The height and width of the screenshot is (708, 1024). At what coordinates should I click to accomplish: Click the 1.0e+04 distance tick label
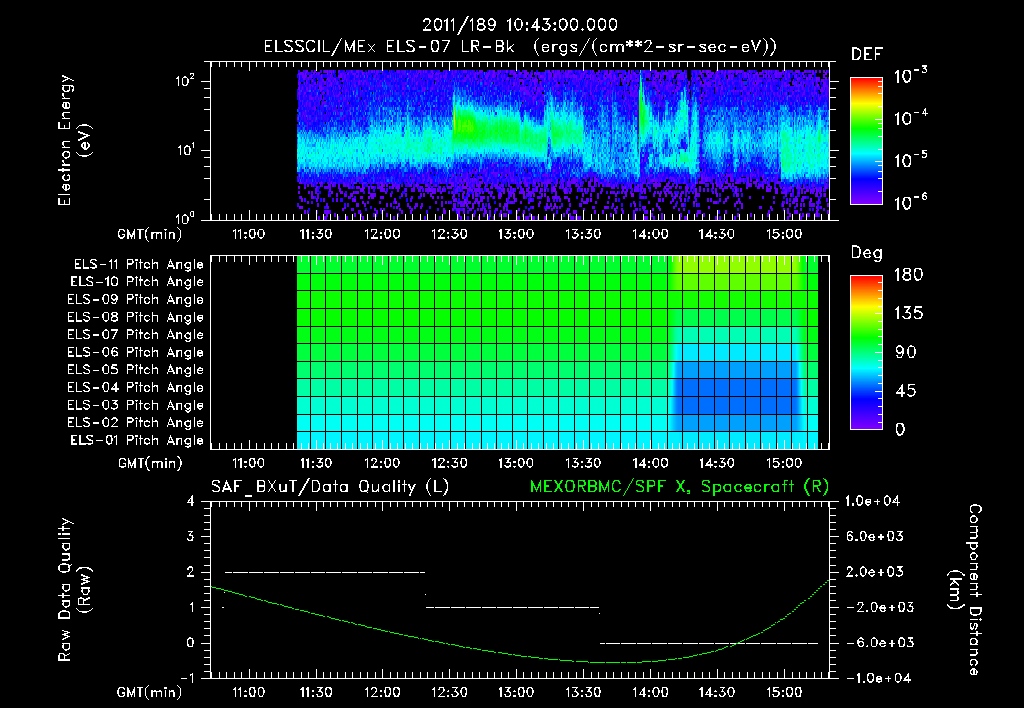(872, 501)
